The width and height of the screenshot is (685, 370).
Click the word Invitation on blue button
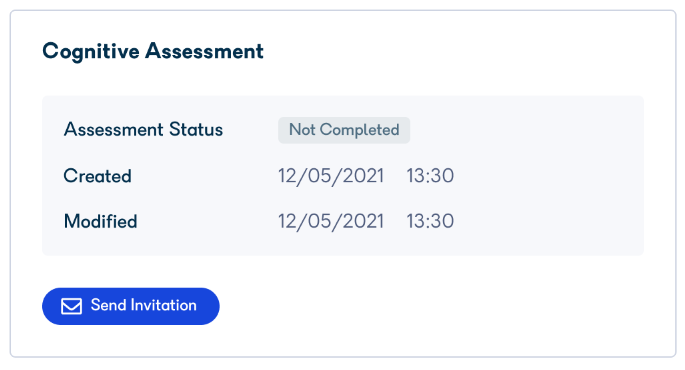click(164, 305)
